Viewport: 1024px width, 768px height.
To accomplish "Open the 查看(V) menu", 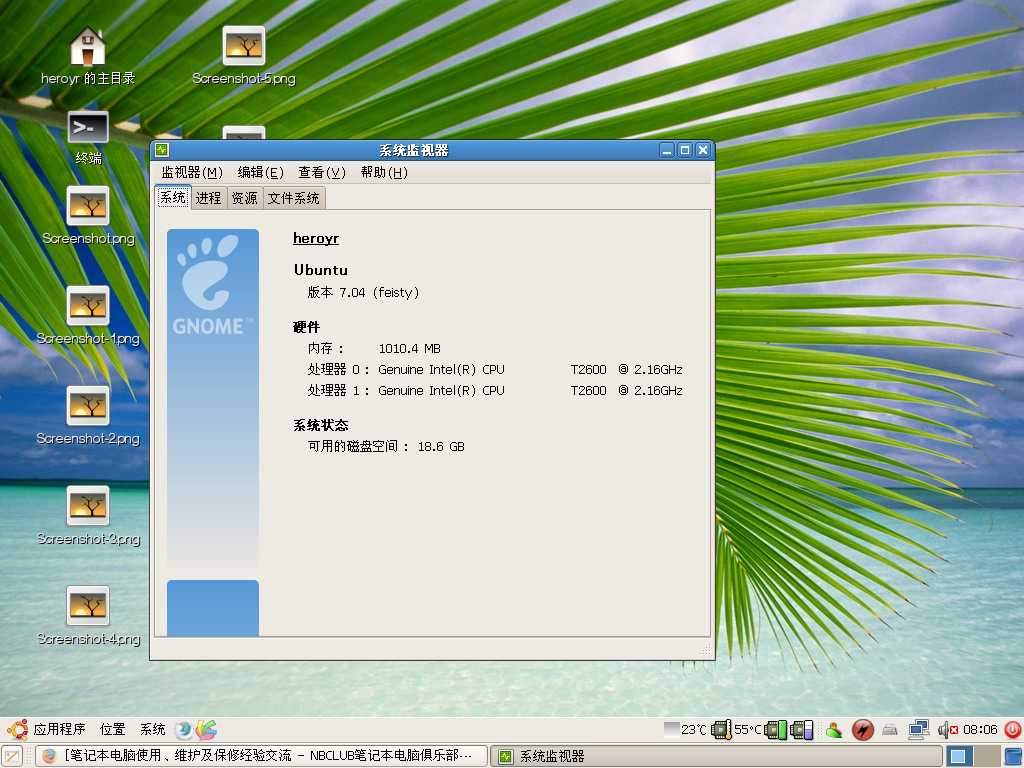I will click(321, 172).
